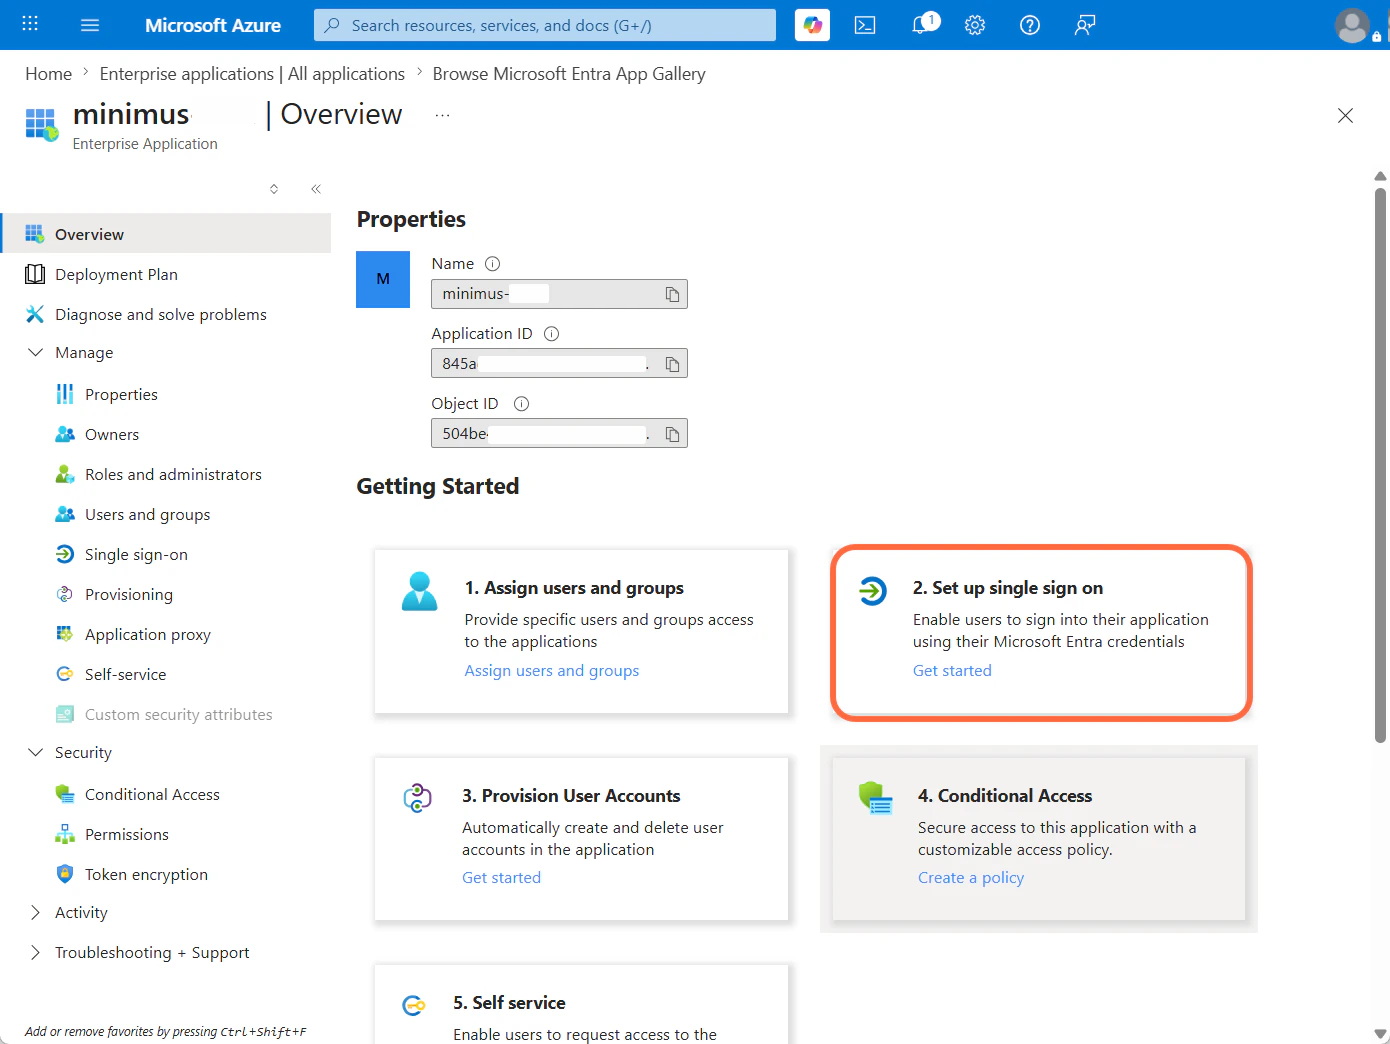The width and height of the screenshot is (1390, 1044).
Task: Collapse the Security section
Action: click(36, 752)
